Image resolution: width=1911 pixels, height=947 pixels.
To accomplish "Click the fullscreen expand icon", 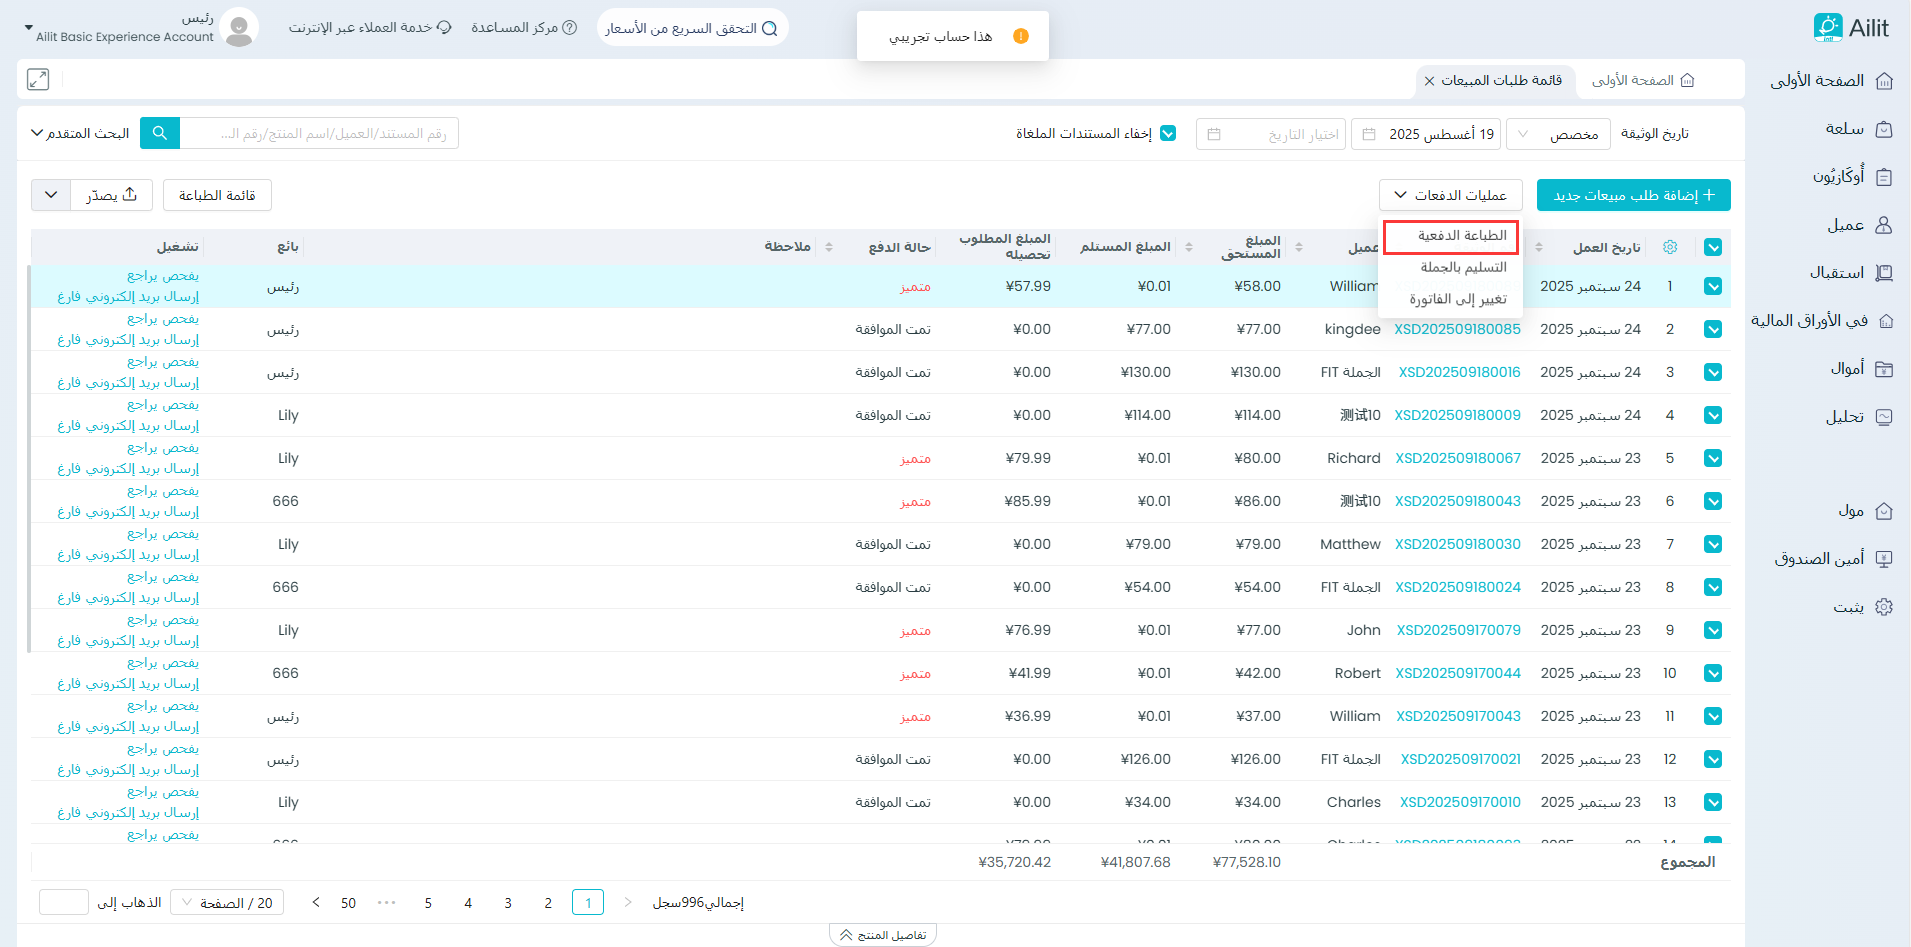I will 38,80.
